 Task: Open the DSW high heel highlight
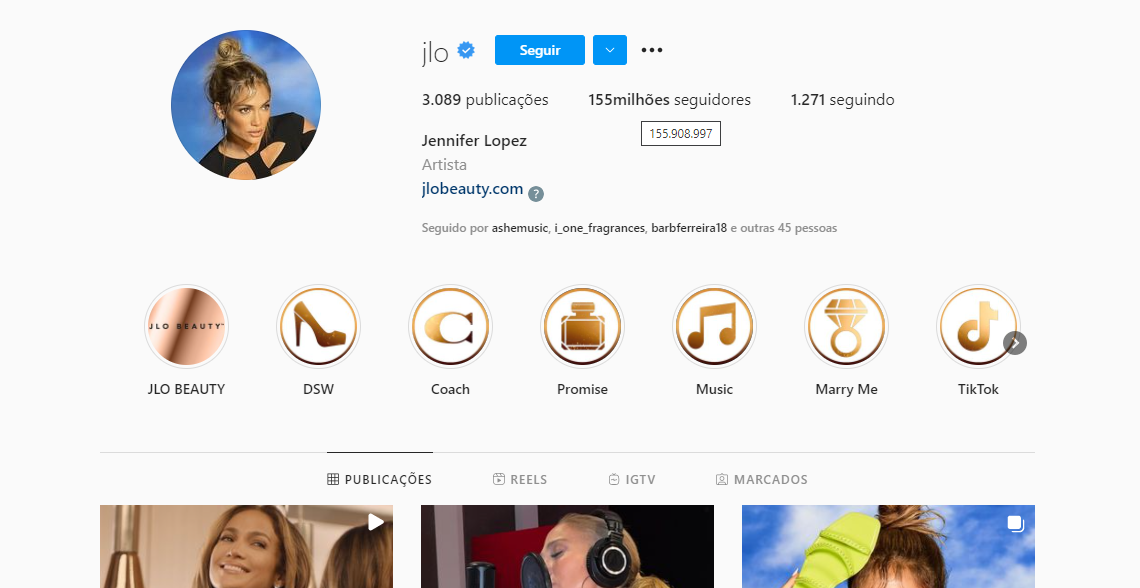(318, 326)
